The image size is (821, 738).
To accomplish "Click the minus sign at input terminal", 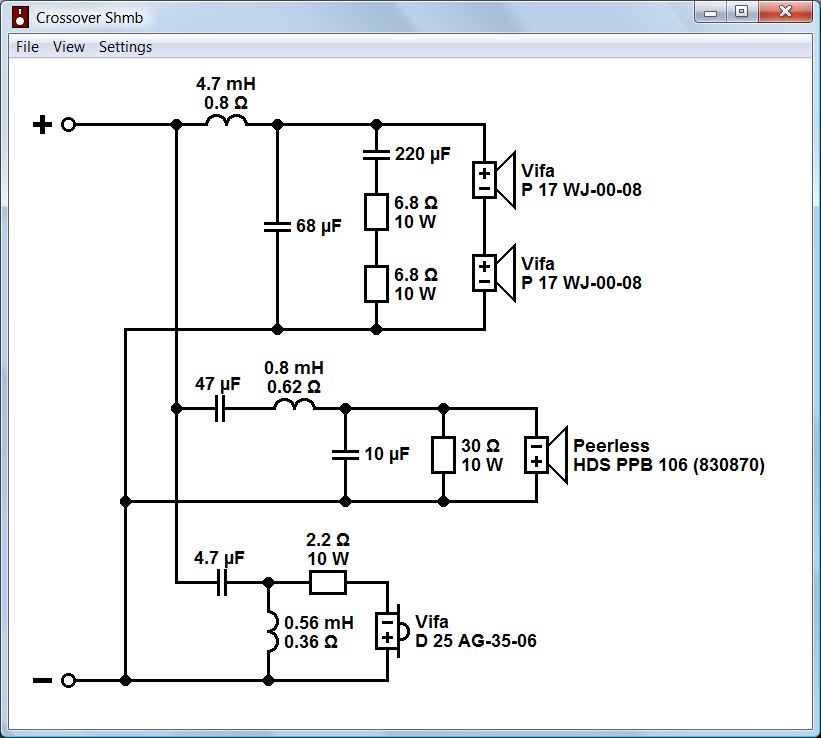I will click(42, 680).
